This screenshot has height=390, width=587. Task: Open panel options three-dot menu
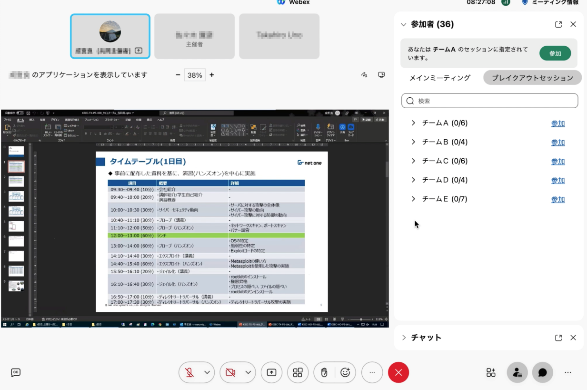(x=568, y=372)
